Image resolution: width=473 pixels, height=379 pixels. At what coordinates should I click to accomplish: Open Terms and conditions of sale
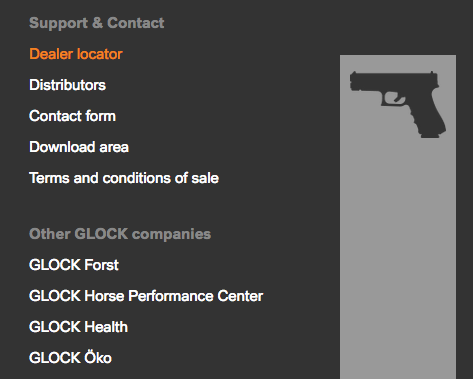pos(124,178)
